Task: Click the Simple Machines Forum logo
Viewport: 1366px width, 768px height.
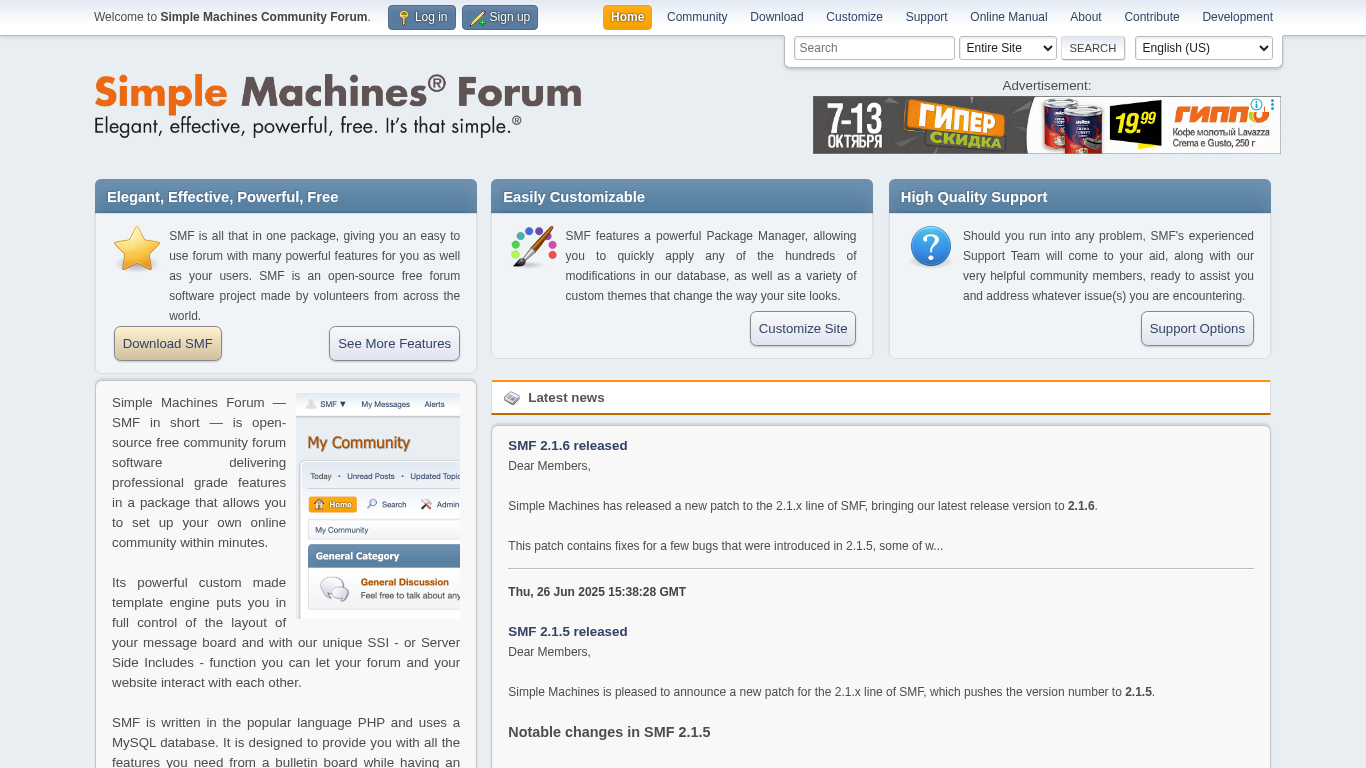Action: (338, 94)
